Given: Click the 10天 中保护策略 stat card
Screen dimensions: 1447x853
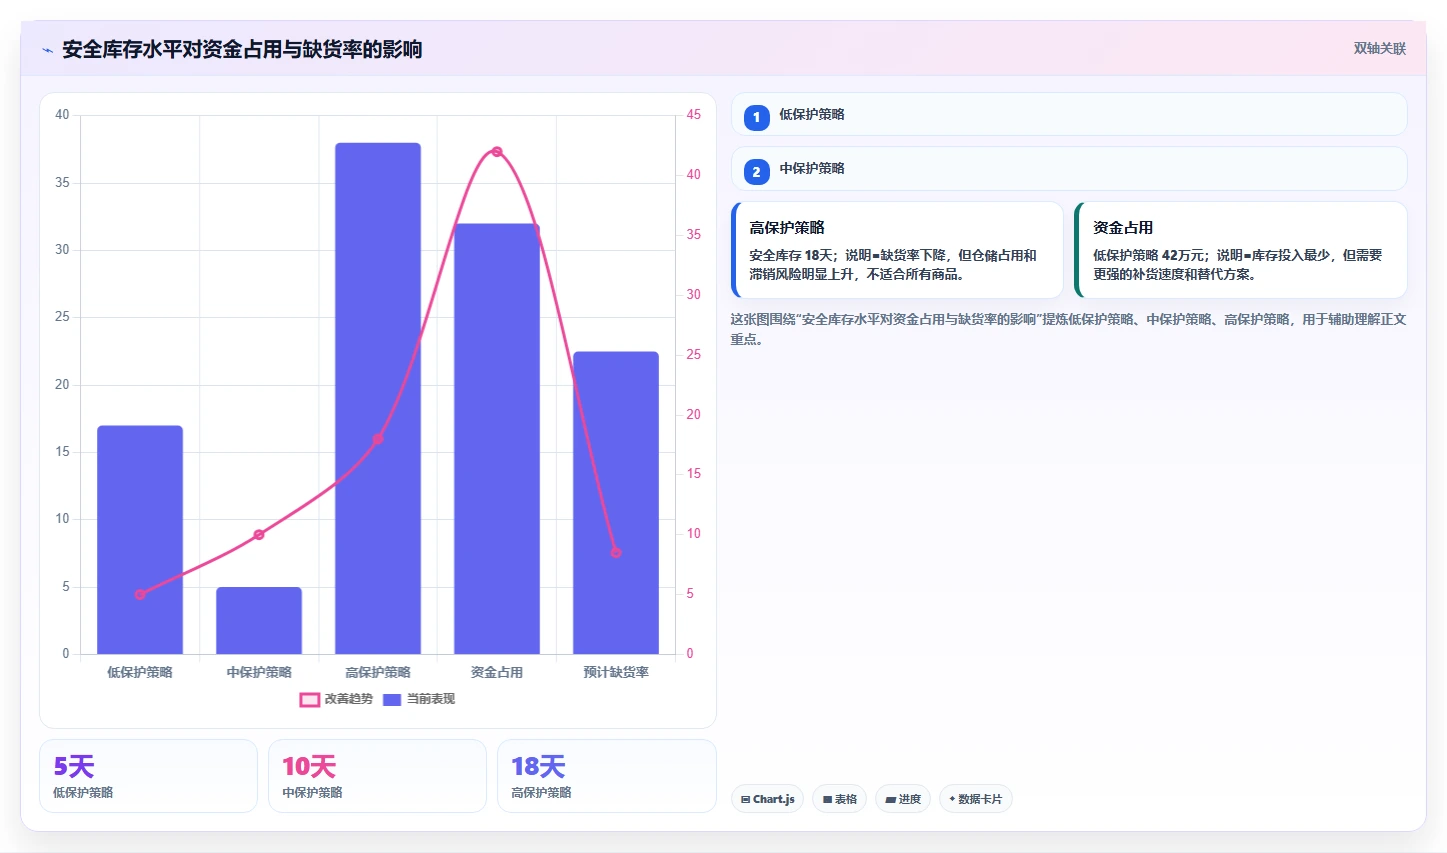Looking at the screenshot, I should pos(377,776).
